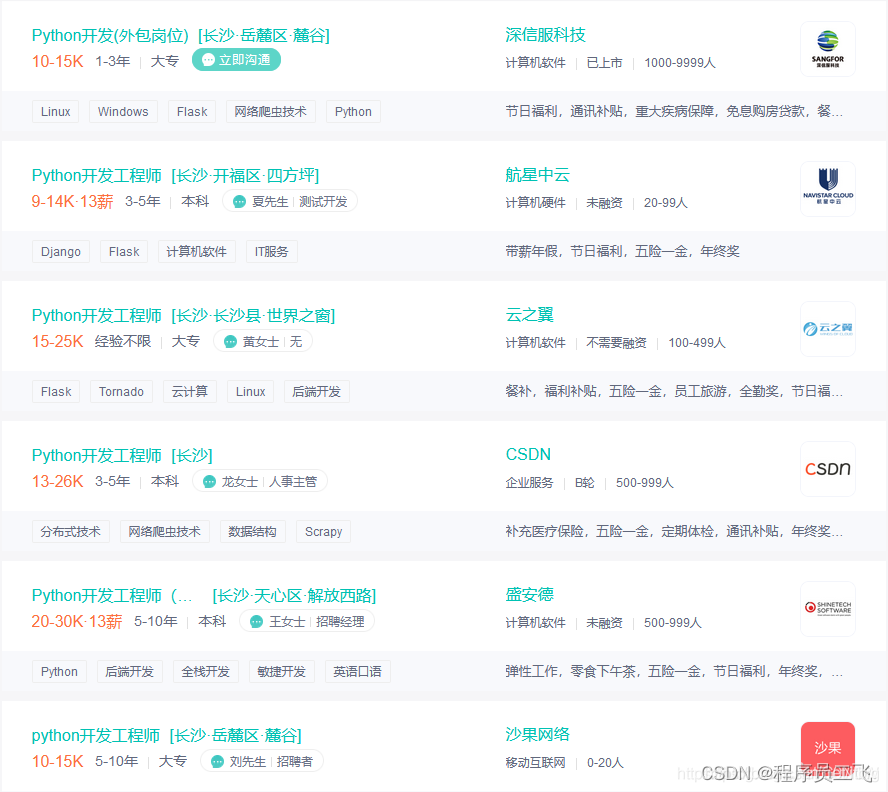Image resolution: width=888 pixels, height=792 pixels.
Task: Open the Navistar Cloud company logo
Action: coord(827,189)
